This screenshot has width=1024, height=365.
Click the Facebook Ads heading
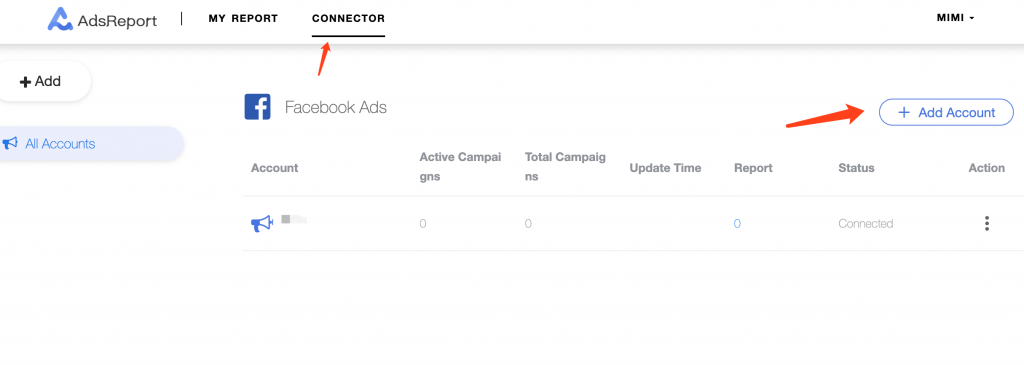(336, 107)
